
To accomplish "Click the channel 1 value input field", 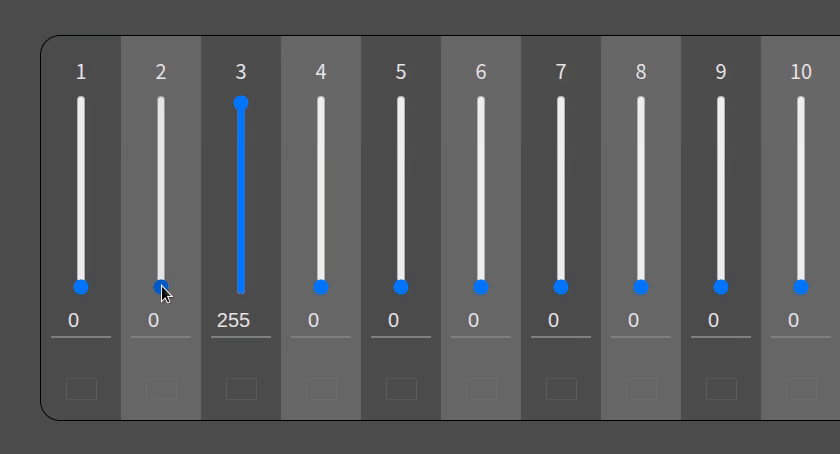I will (81, 321).
